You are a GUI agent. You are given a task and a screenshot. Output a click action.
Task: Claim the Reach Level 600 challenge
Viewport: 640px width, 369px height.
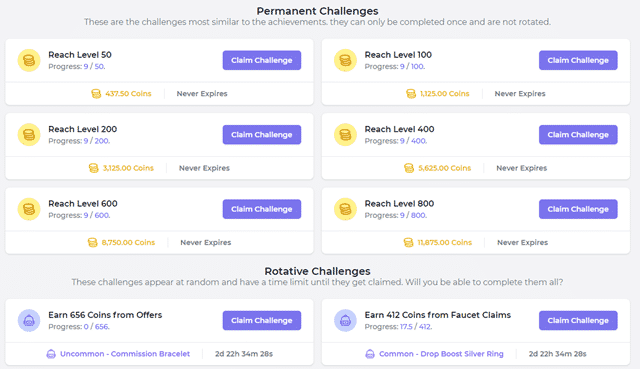coord(262,209)
